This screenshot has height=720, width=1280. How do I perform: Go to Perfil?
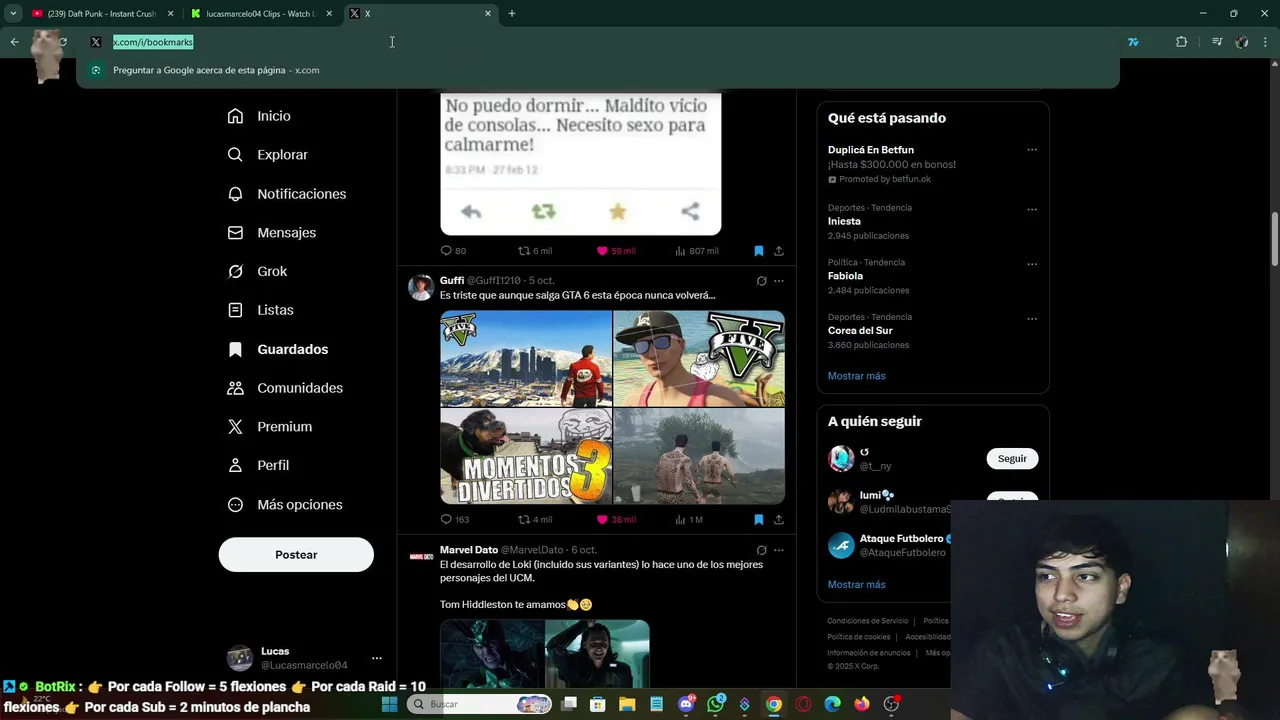(258, 465)
